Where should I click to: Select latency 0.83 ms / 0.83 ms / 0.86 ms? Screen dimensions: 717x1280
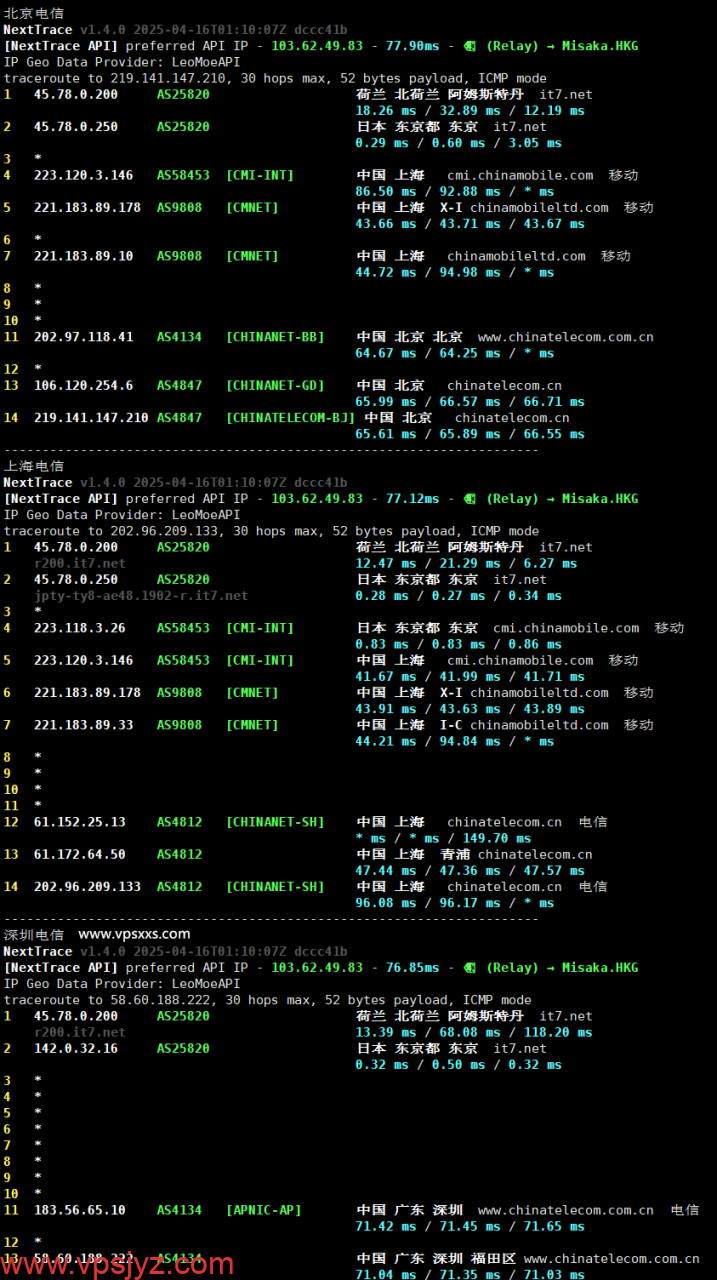458,644
